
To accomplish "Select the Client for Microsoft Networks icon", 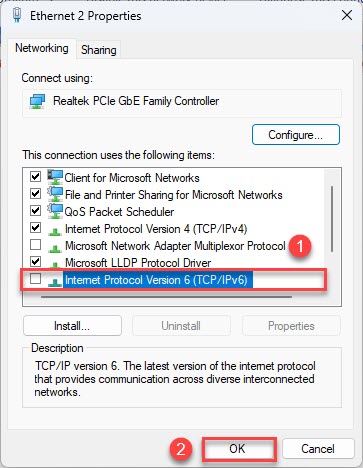I will coord(55,177).
